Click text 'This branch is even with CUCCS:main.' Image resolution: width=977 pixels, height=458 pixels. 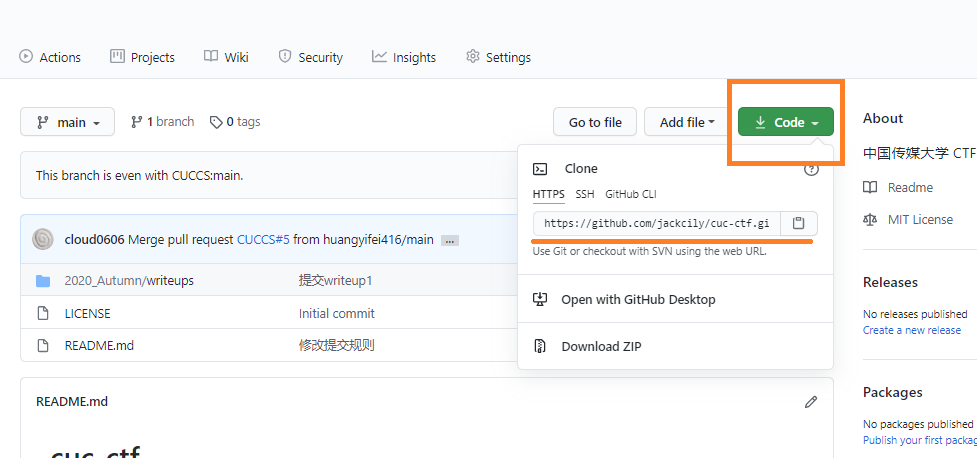tap(140, 176)
